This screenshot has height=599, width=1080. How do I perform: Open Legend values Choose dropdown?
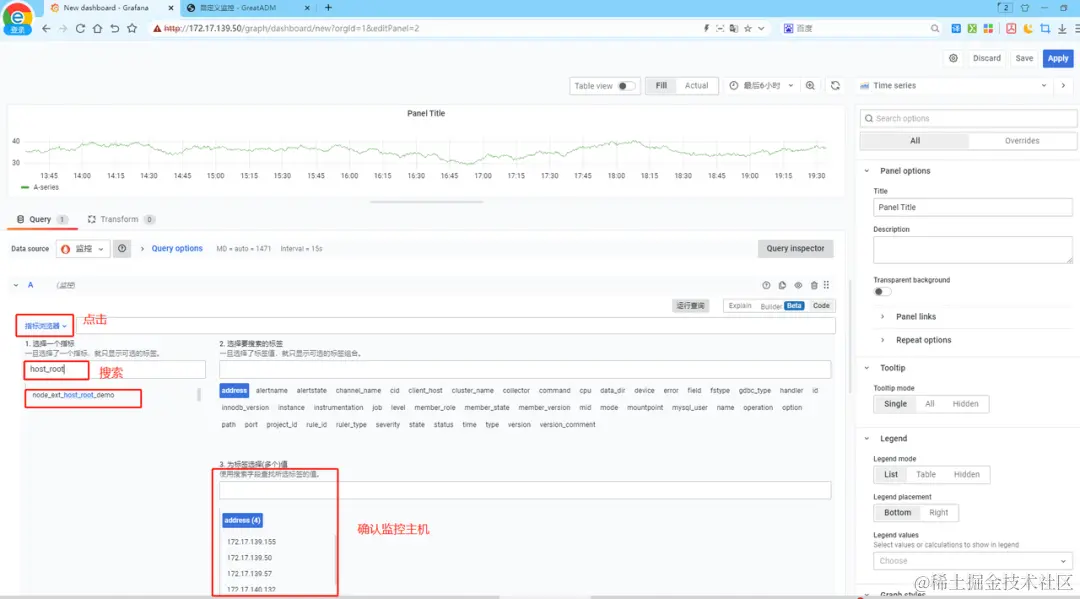[973, 561]
